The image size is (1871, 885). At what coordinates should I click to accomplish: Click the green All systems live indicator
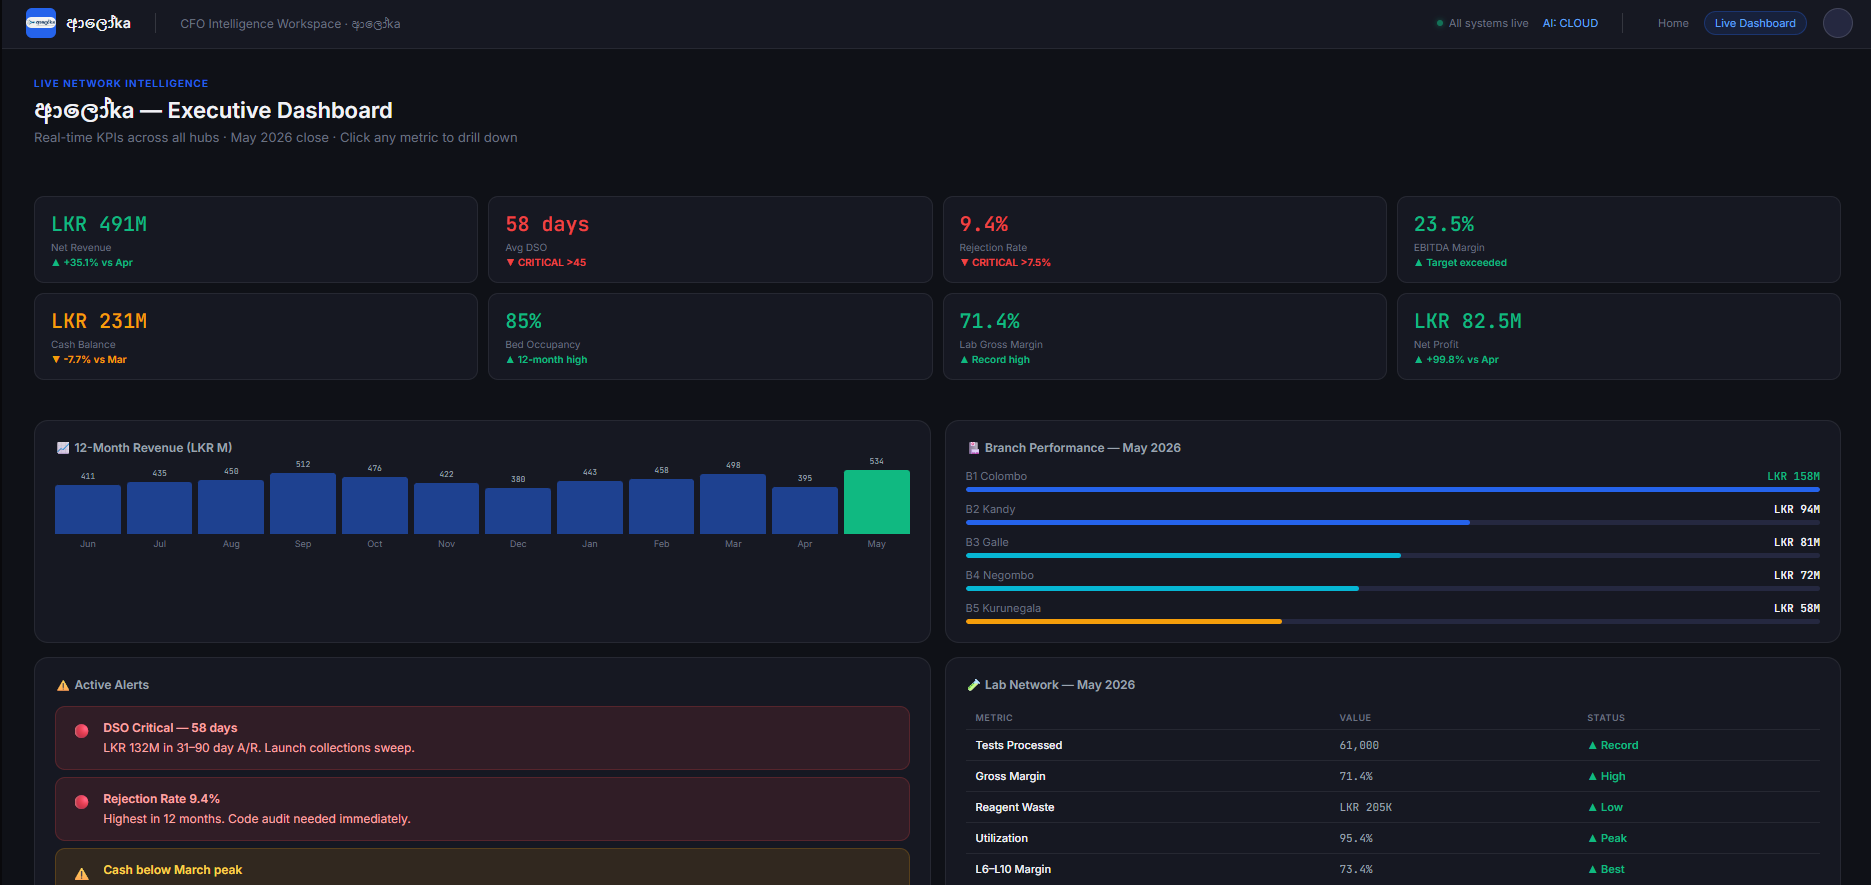[1482, 23]
